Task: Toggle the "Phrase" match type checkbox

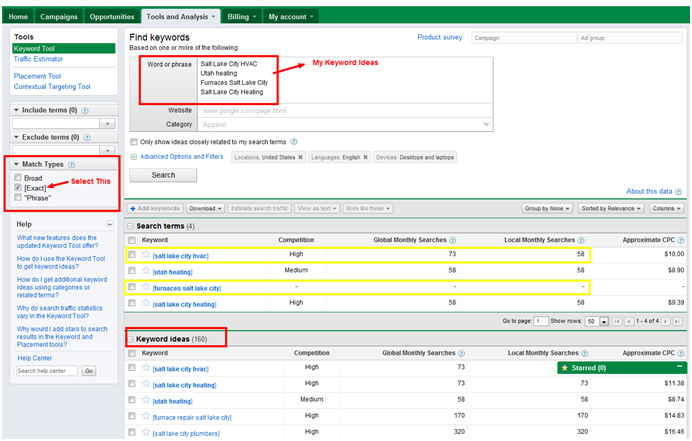Action: click(18, 197)
